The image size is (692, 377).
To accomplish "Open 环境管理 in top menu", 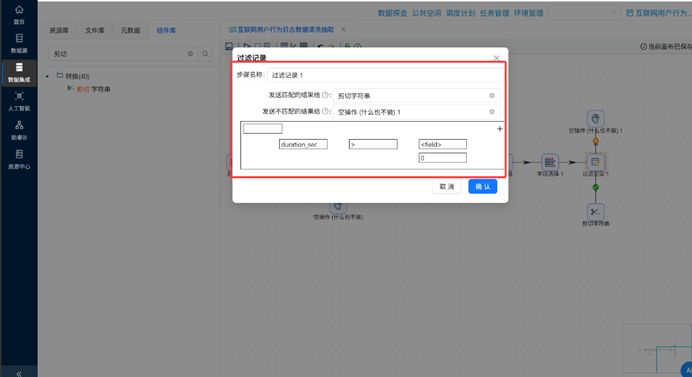I will pyautogui.click(x=528, y=13).
